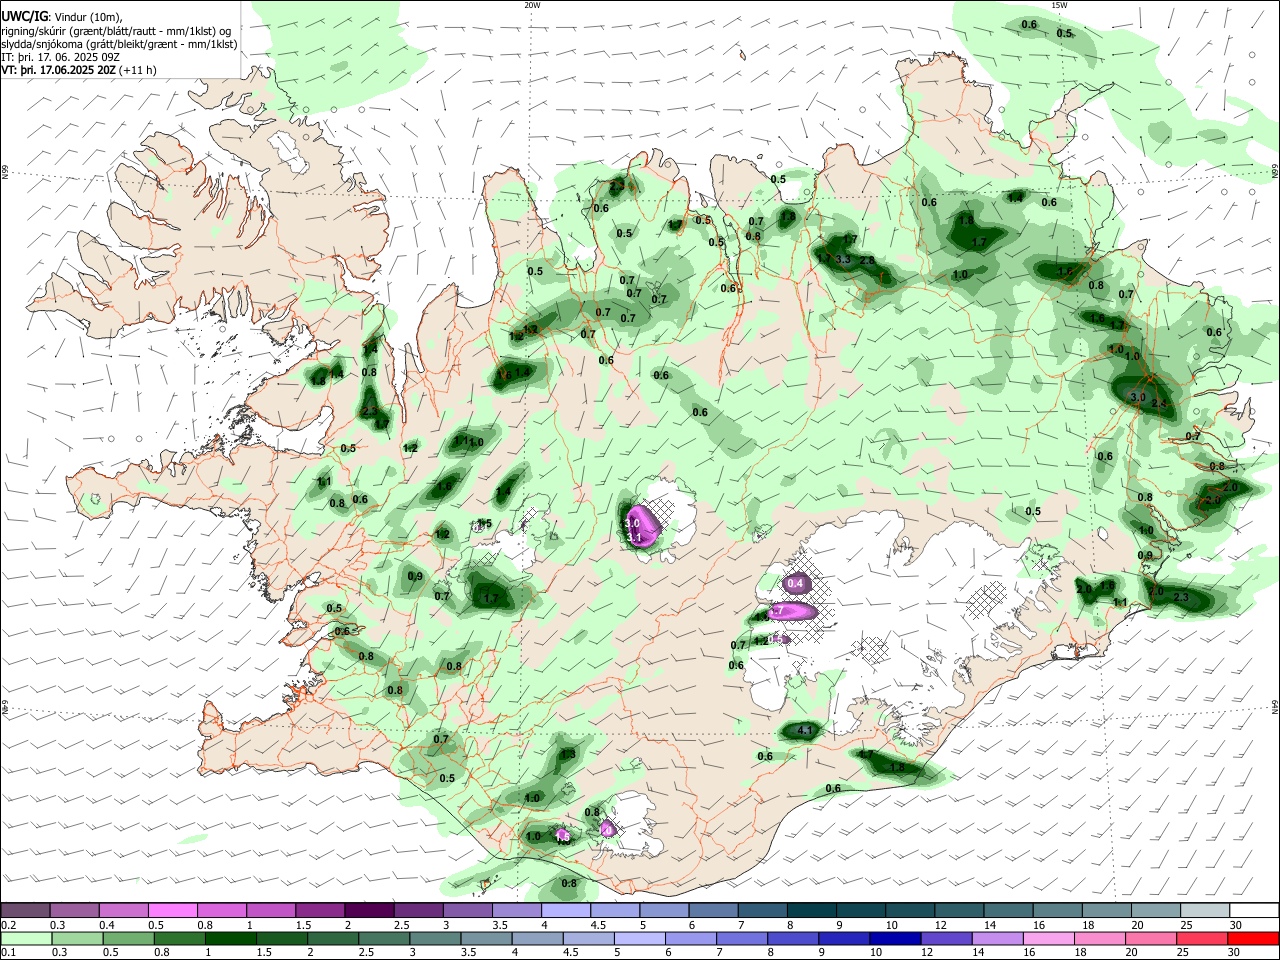1280x960 pixels.
Task: Select the lower legend swatch between 25 and 30
Action: pyautogui.click(x=1203, y=938)
